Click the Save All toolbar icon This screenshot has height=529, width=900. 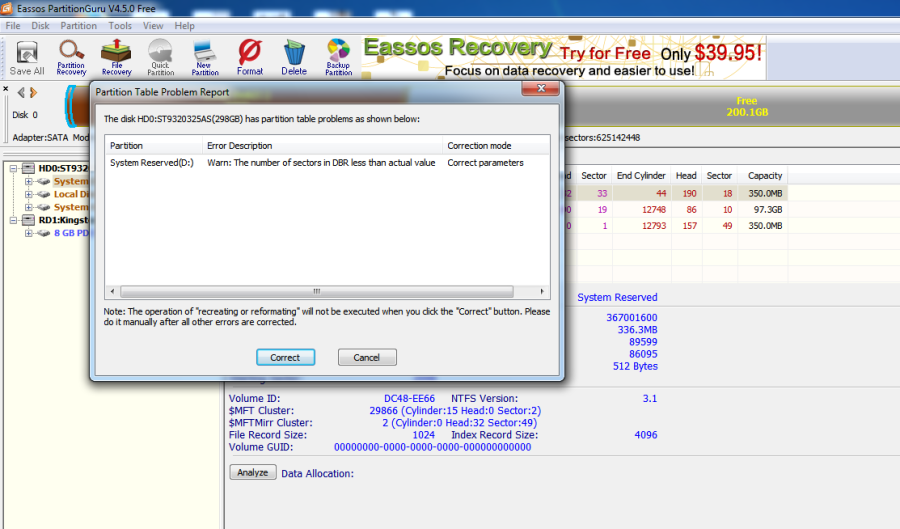point(26,58)
